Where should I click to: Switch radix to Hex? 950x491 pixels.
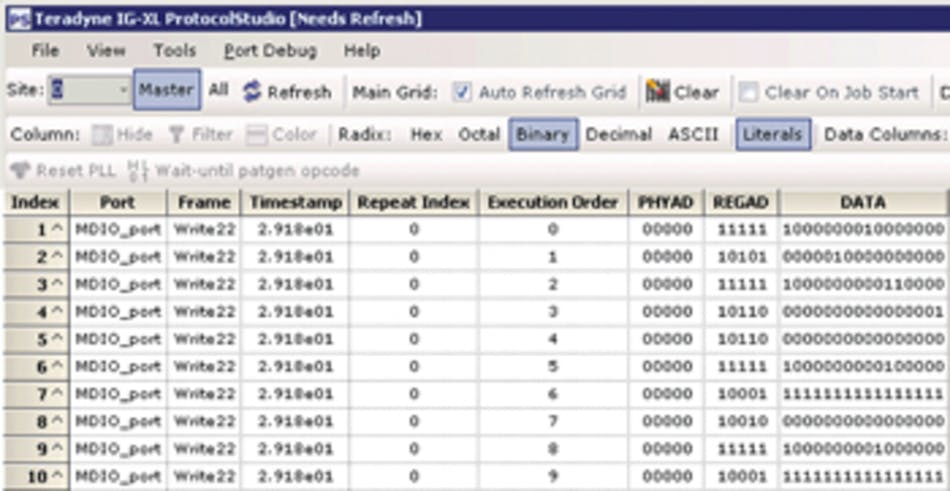(426, 134)
